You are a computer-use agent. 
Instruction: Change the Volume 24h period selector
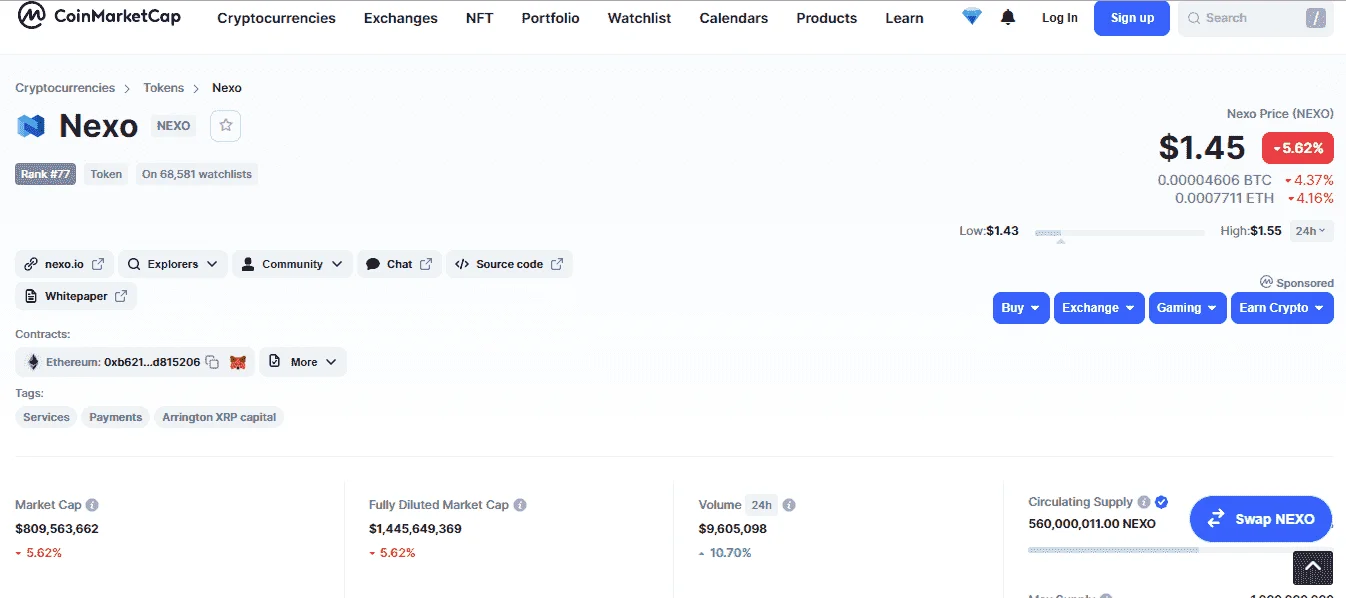(762, 505)
